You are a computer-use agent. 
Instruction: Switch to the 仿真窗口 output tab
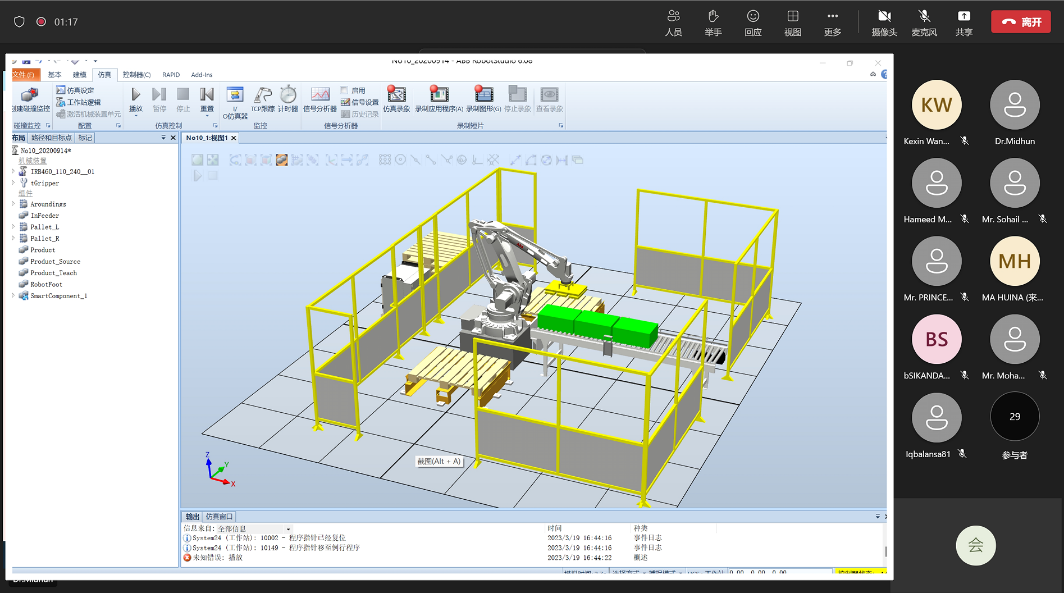click(x=219, y=516)
